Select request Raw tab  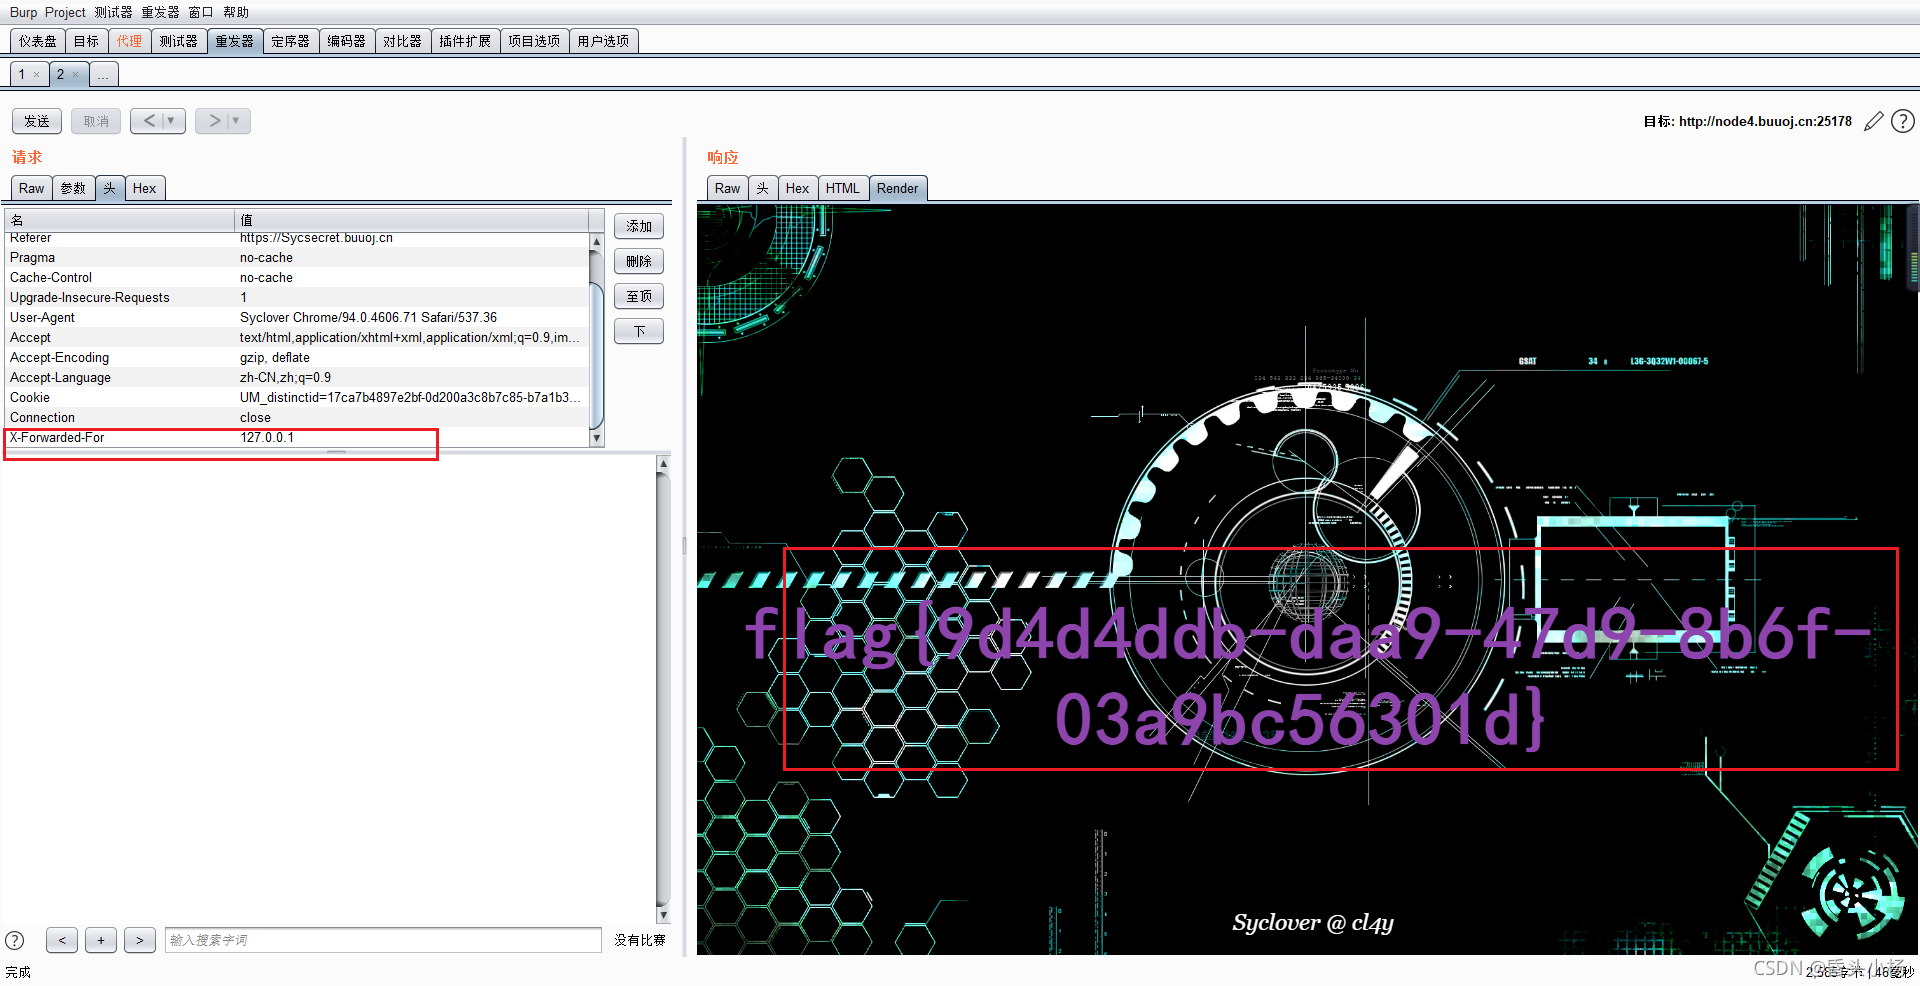pos(31,188)
